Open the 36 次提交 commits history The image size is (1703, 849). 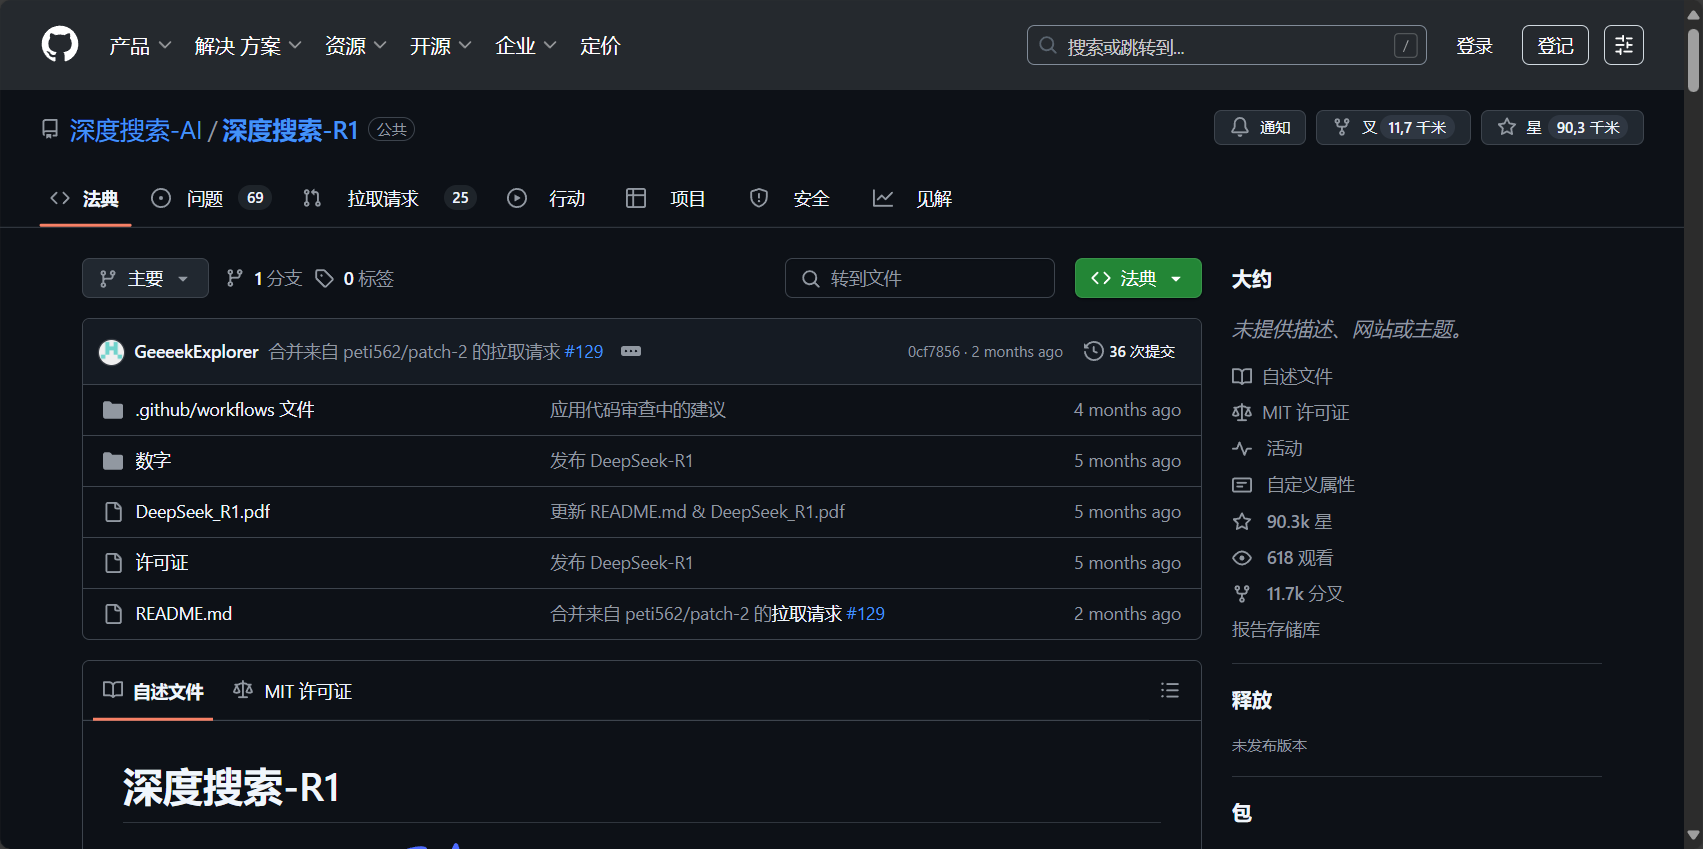click(x=1130, y=351)
